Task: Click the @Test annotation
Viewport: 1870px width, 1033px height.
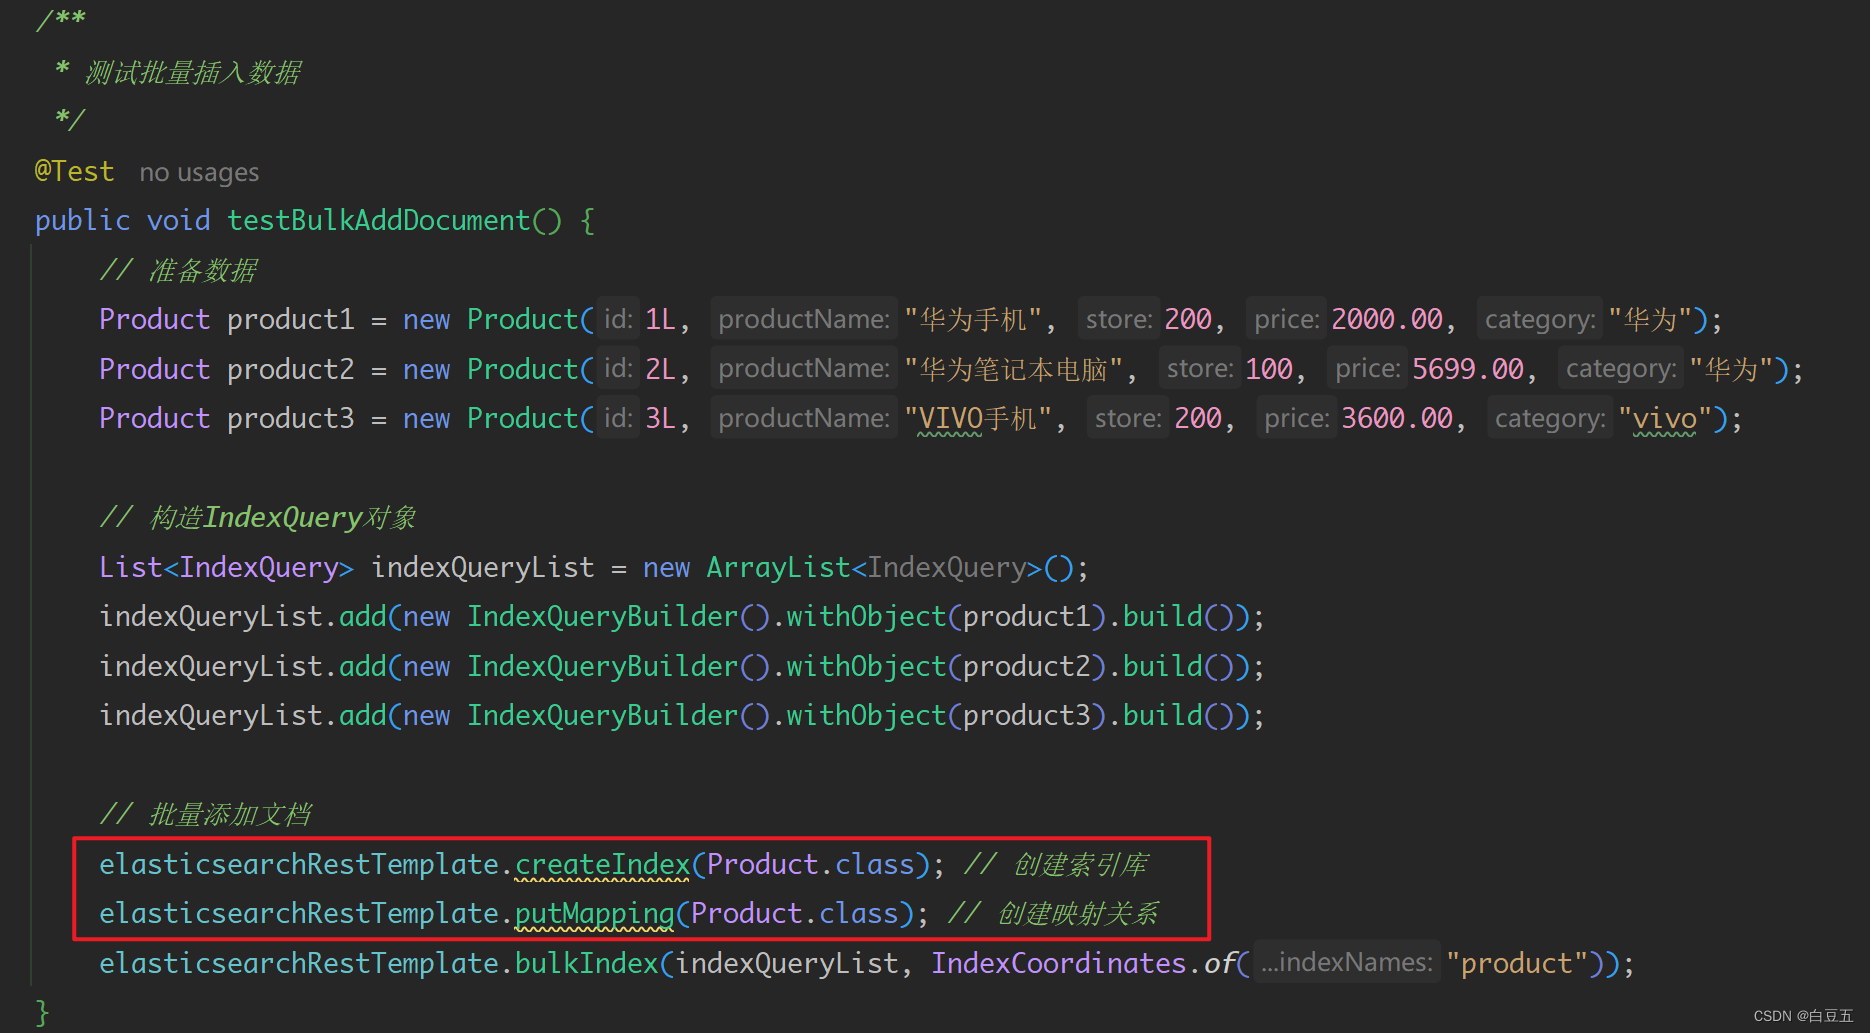Action: [x=75, y=171]
